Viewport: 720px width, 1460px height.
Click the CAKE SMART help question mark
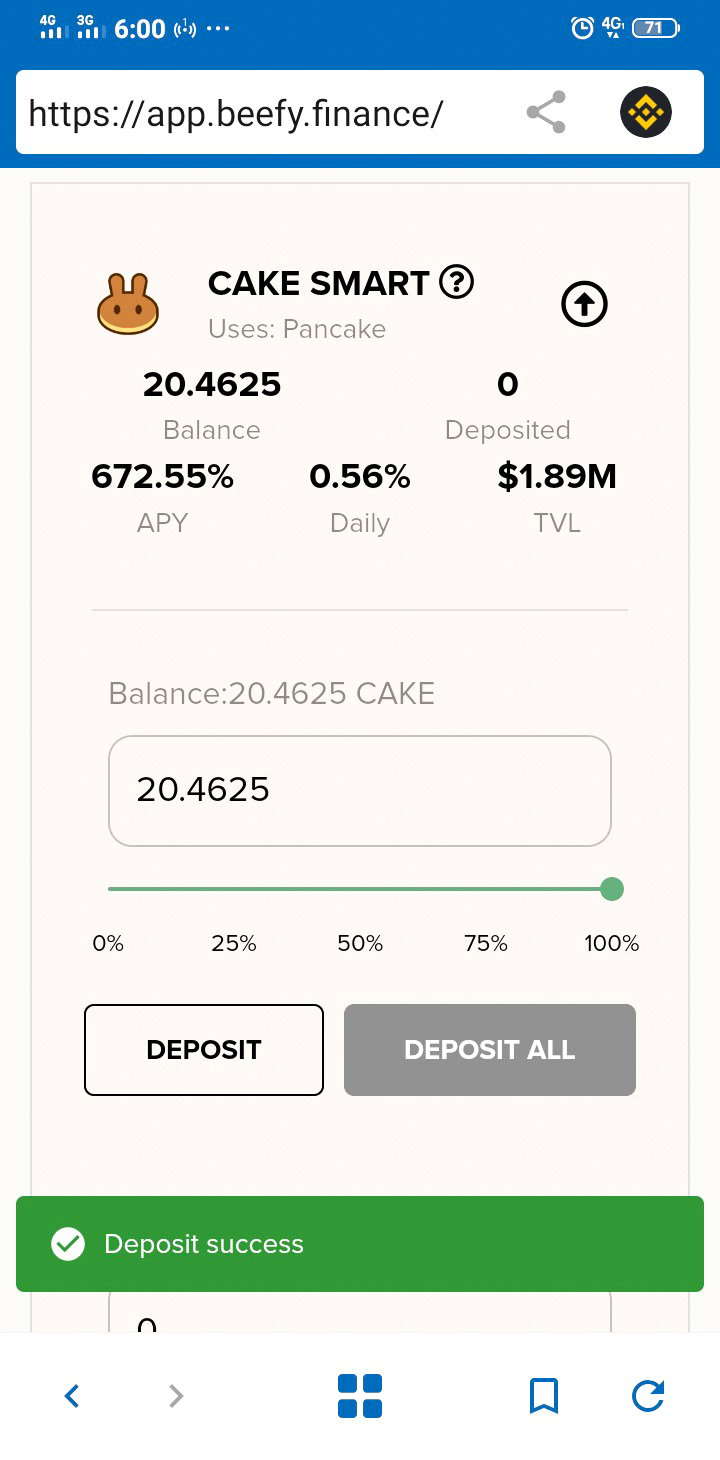point(457,283)
